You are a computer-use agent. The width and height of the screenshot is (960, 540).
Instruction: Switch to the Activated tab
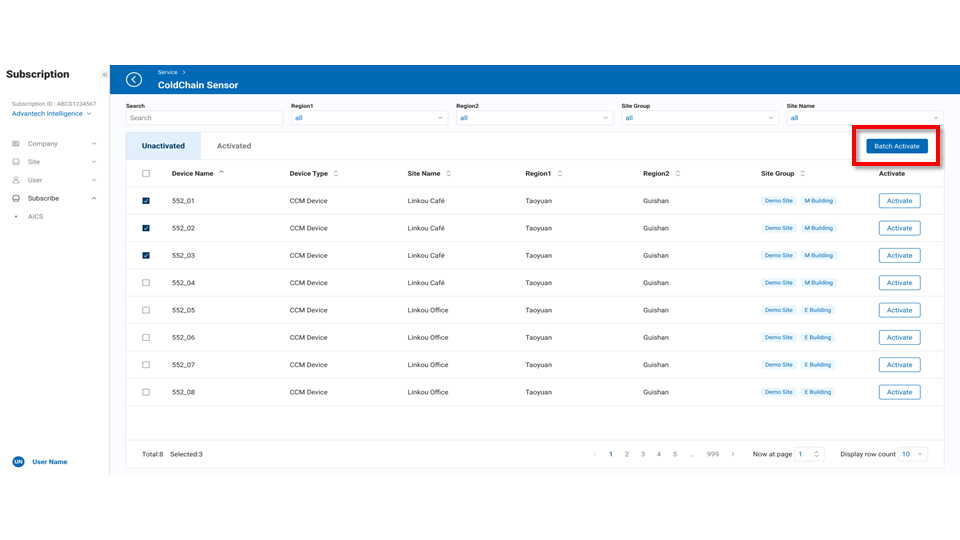[234, 146]
